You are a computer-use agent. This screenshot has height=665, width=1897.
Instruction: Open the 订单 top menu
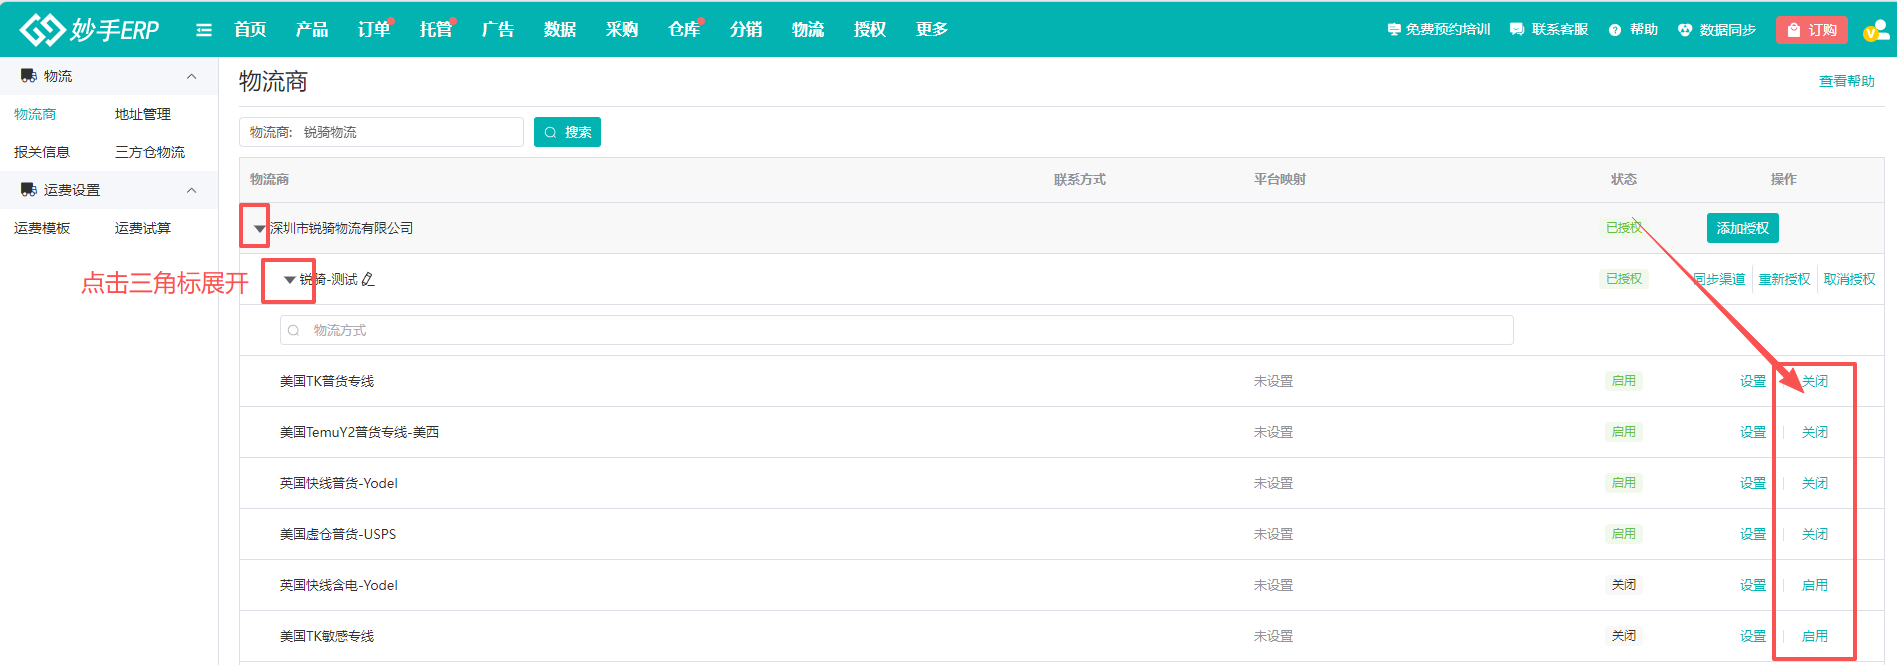pyautogui.click(x=374, y=30)
